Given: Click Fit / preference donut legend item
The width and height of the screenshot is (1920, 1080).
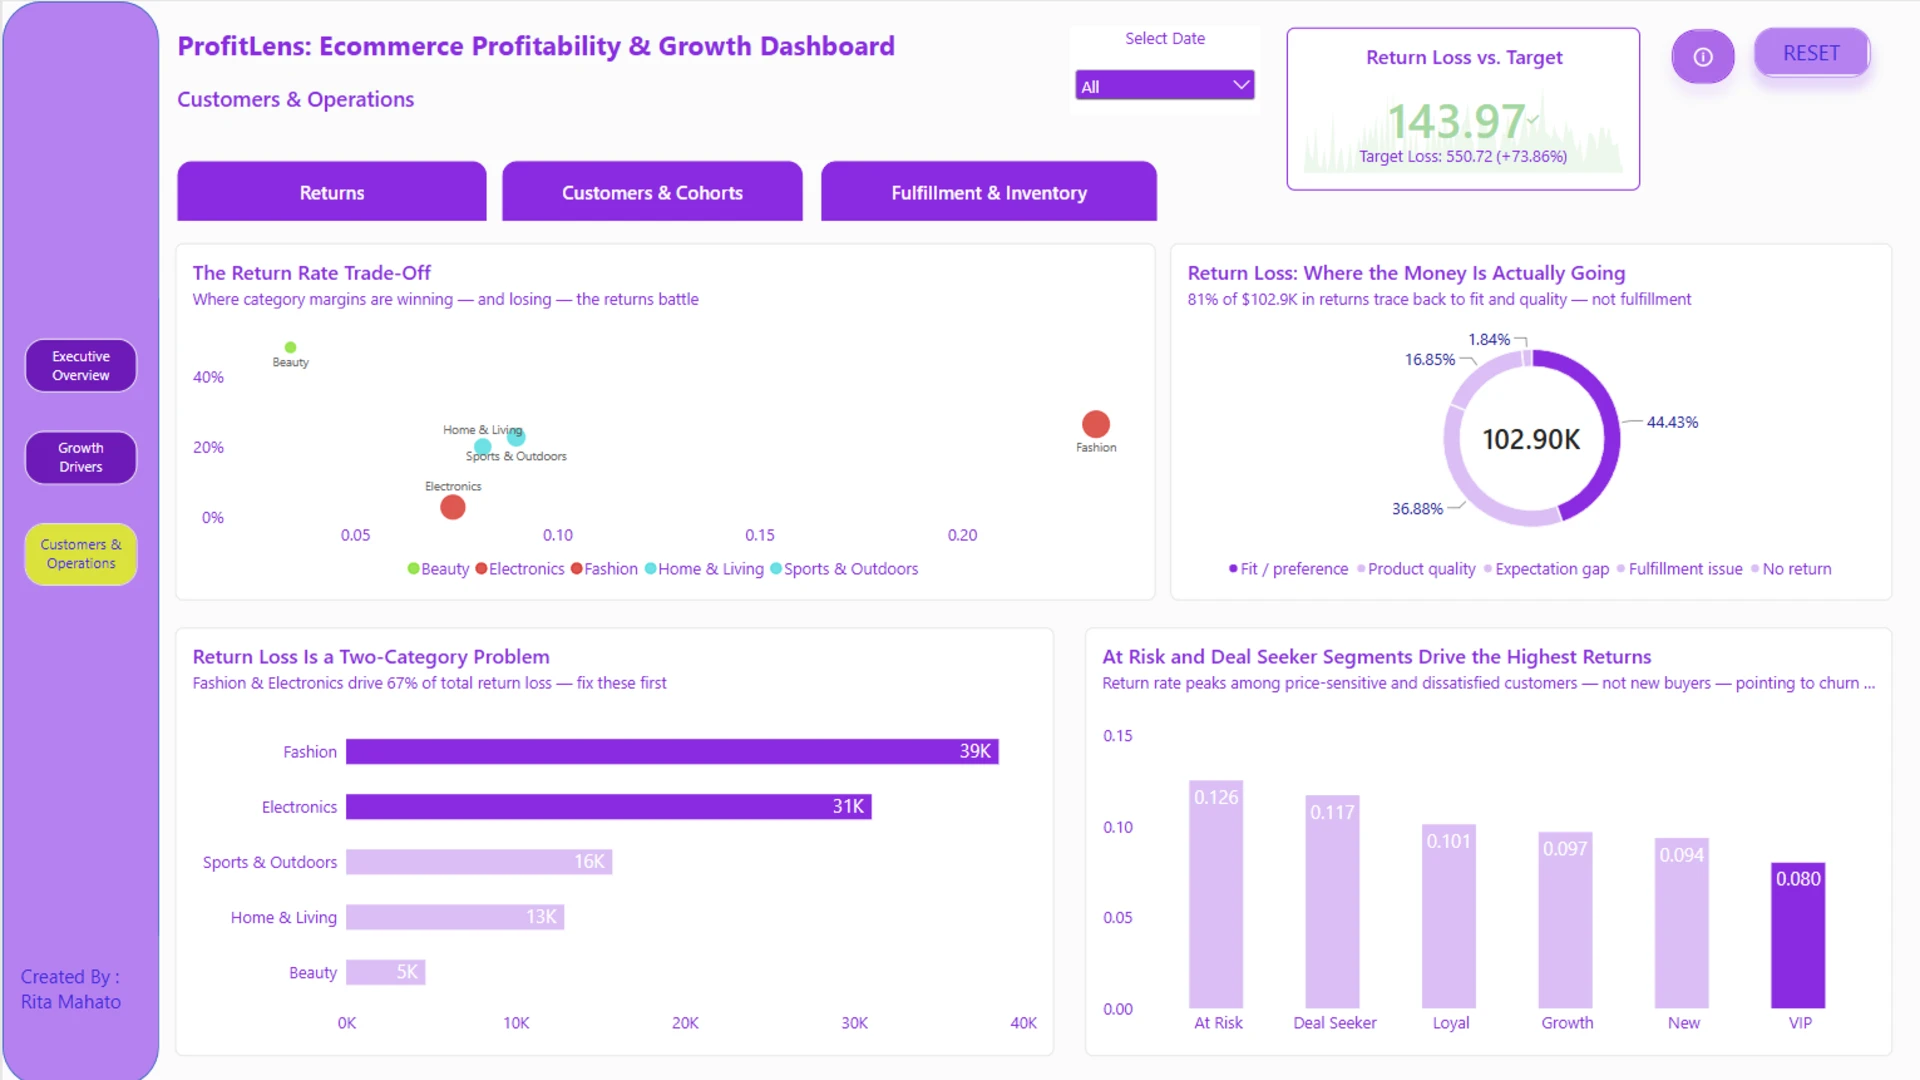Looking at the screenshot, I should coord(1288,569).
